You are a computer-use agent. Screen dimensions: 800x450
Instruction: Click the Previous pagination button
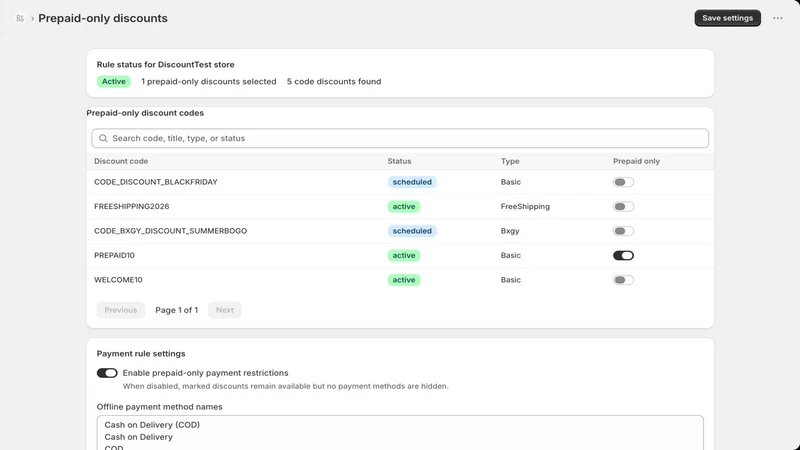click(x=121, y=310)
